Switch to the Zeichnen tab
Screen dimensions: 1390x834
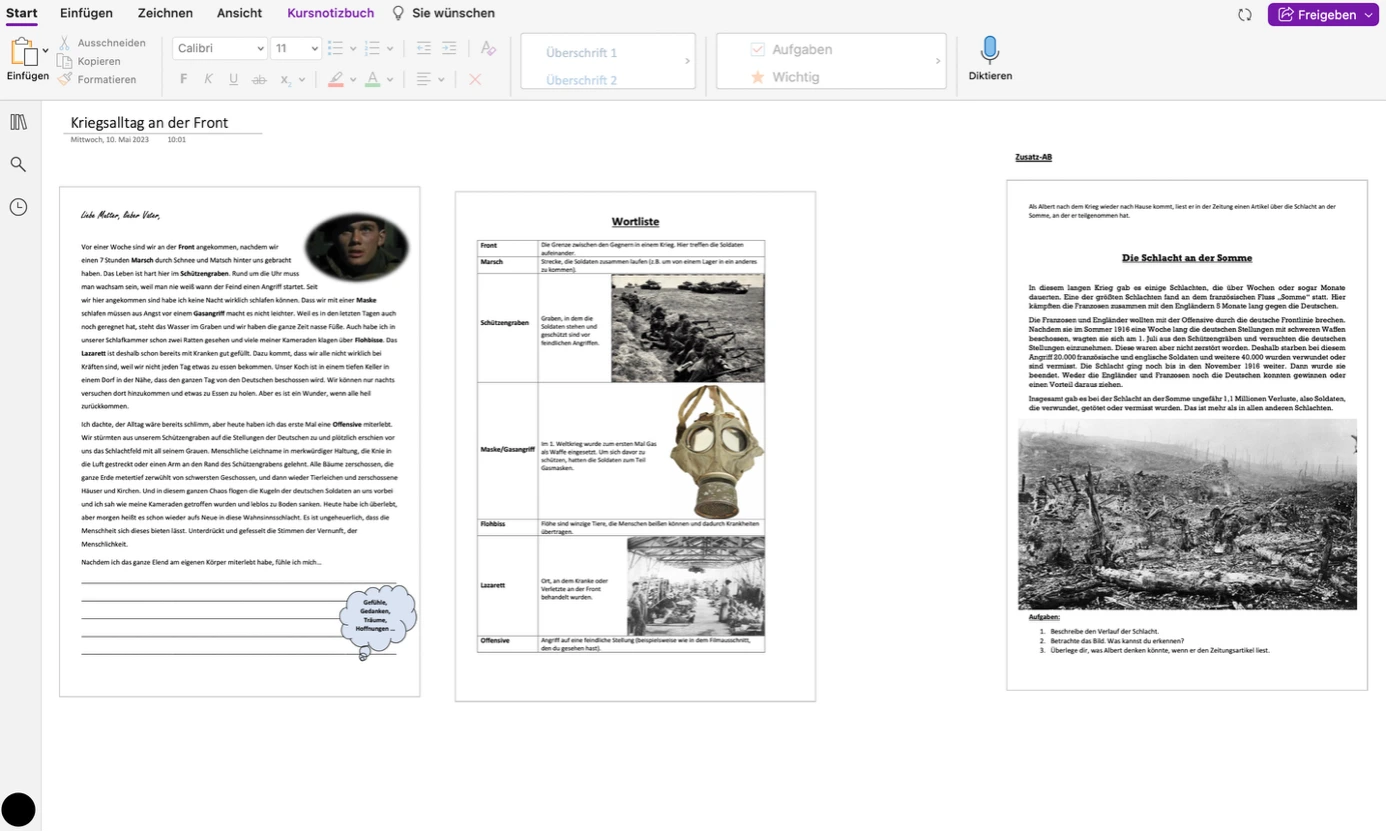165,13
